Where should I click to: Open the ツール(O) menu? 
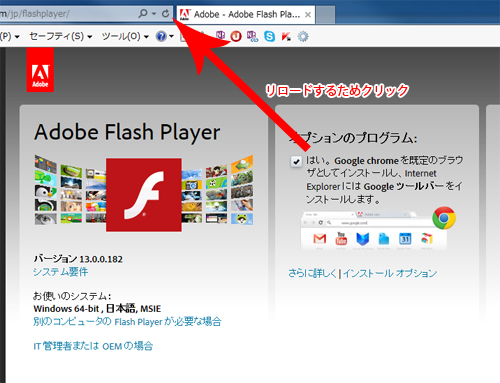click(x=125, y=36)
